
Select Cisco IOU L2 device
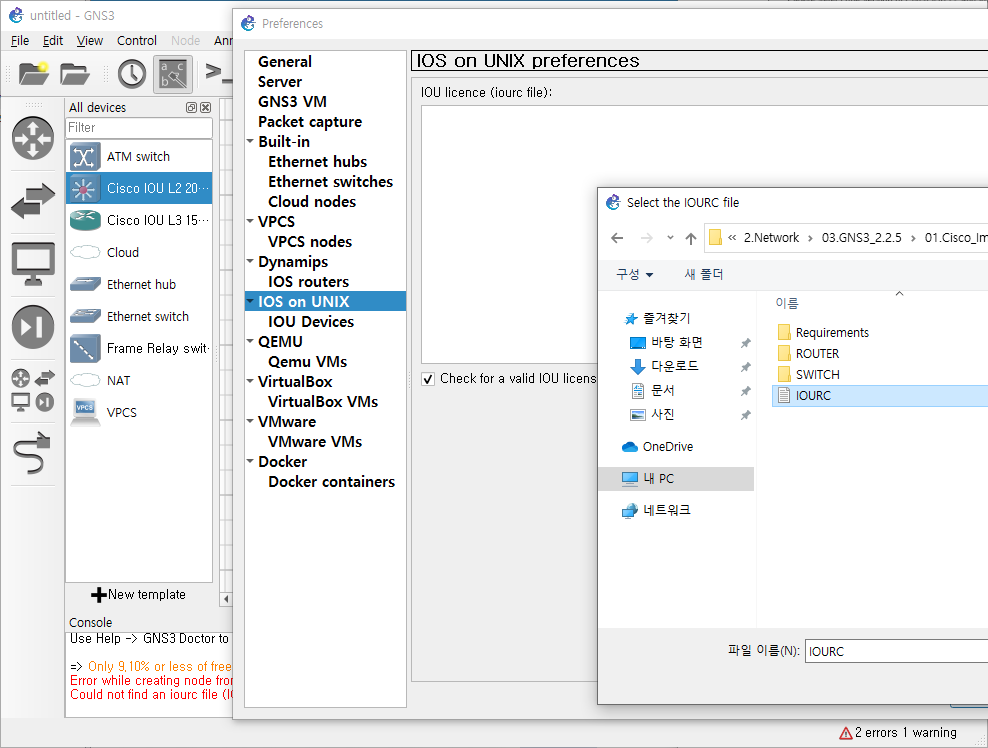coord(139,188)
